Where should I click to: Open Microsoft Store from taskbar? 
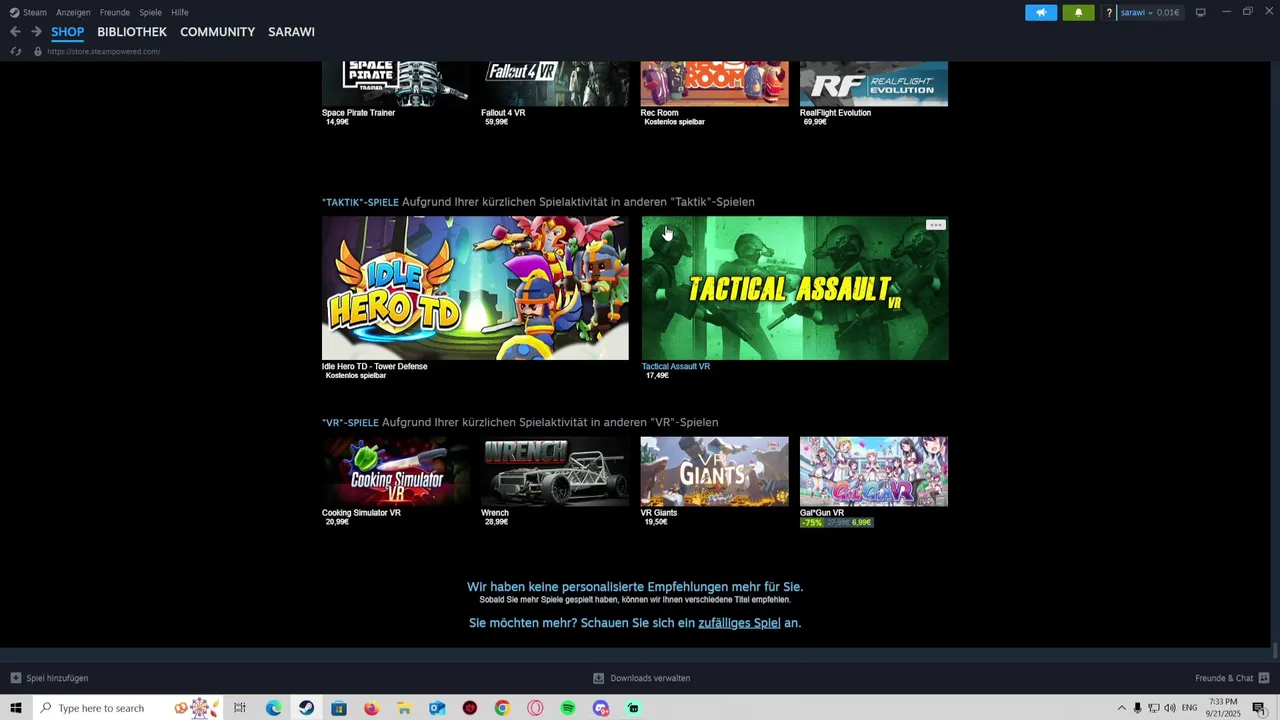coord(339,708)
